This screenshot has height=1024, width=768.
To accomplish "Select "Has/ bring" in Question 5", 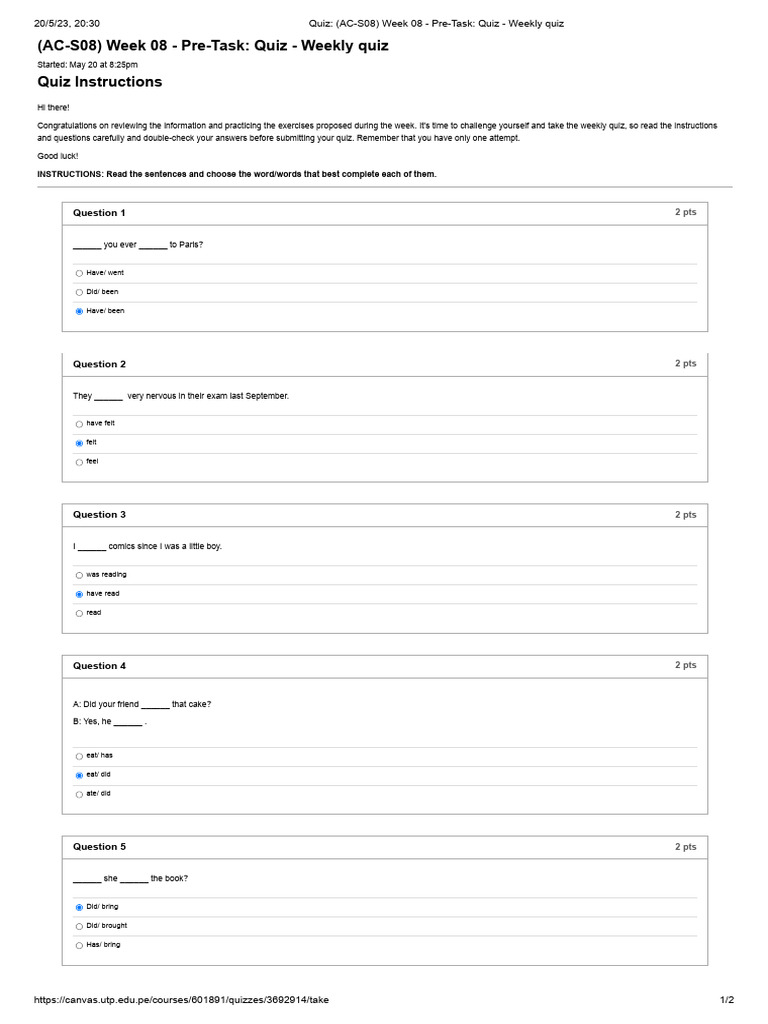I will (x=79, y=945).
